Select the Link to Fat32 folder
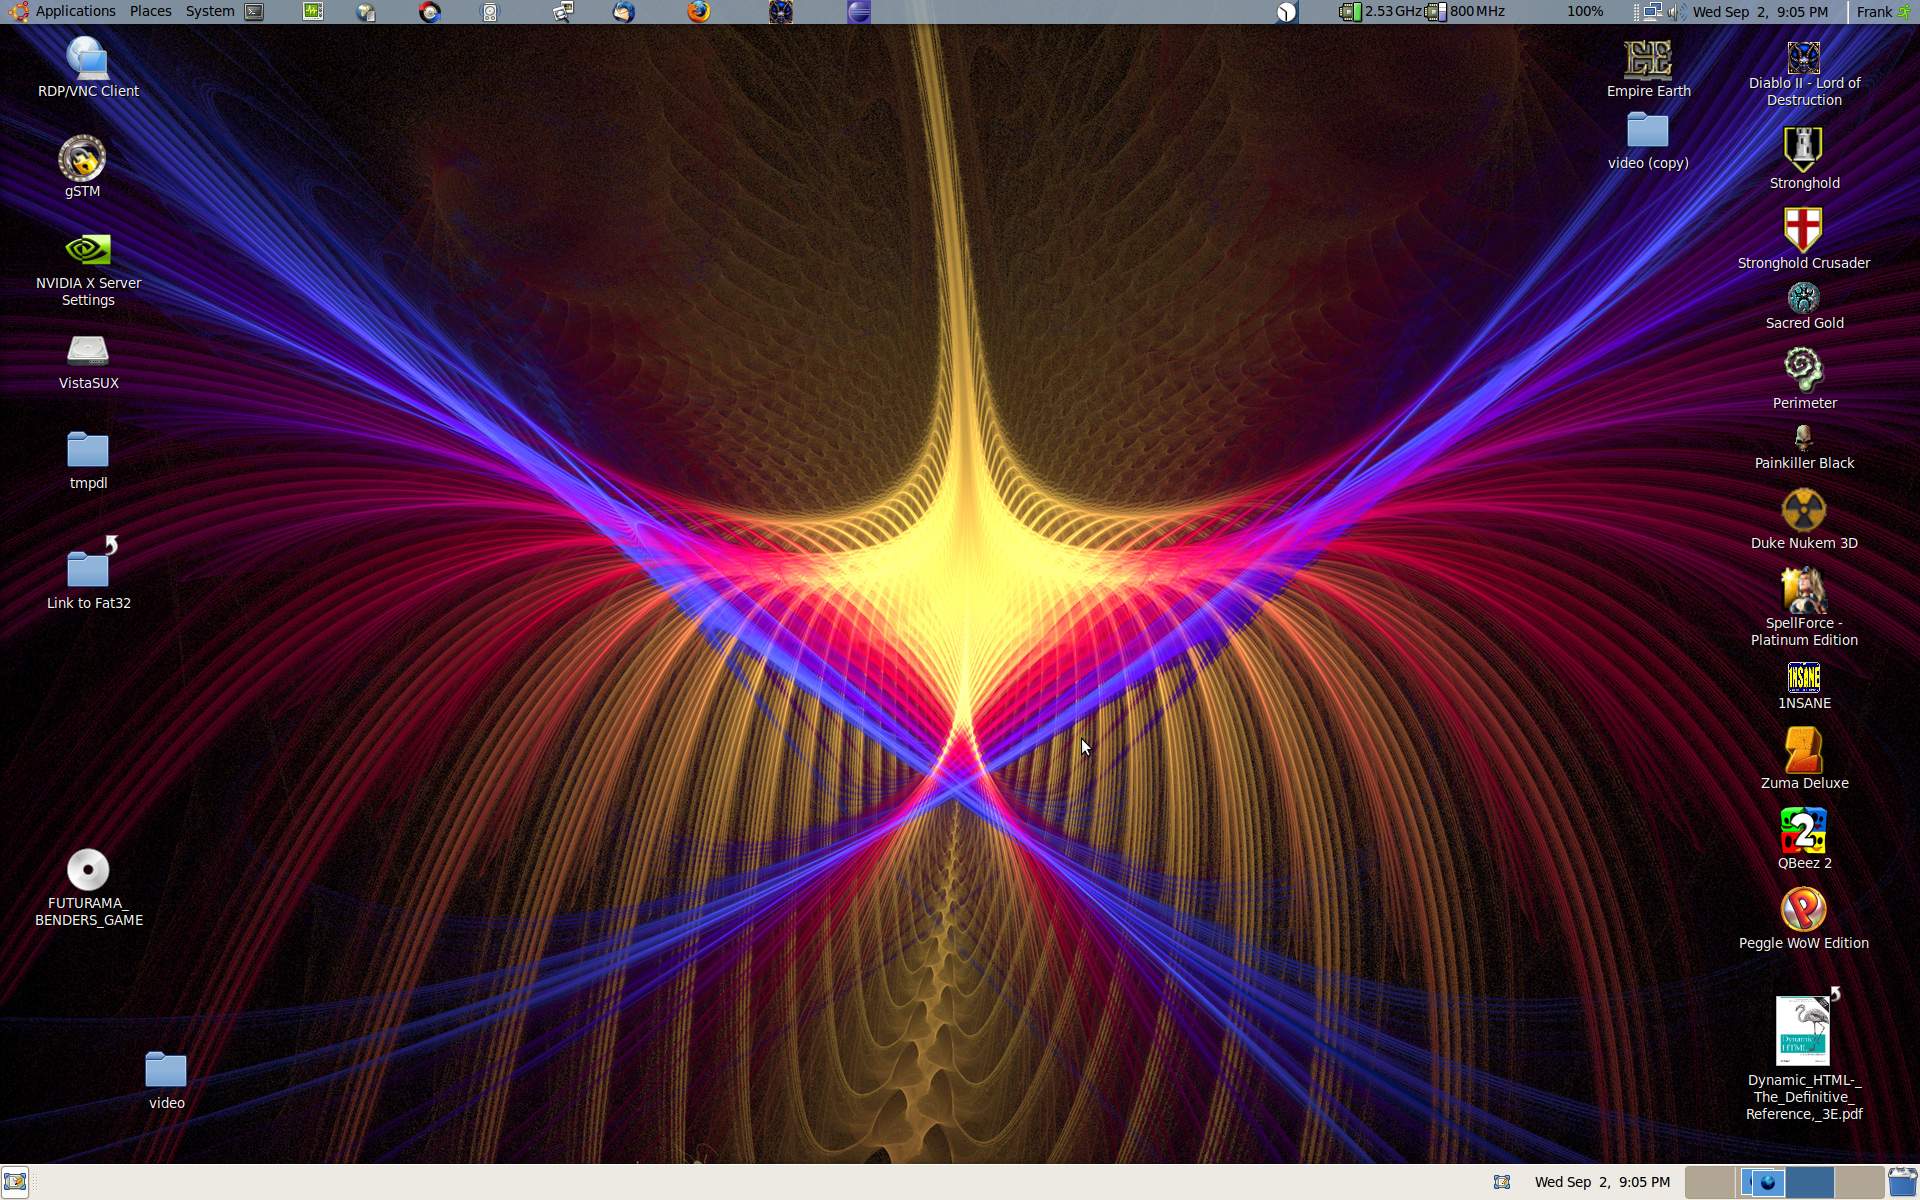The width and height of the screenshot is (1920, 1200). click(88, 573)
